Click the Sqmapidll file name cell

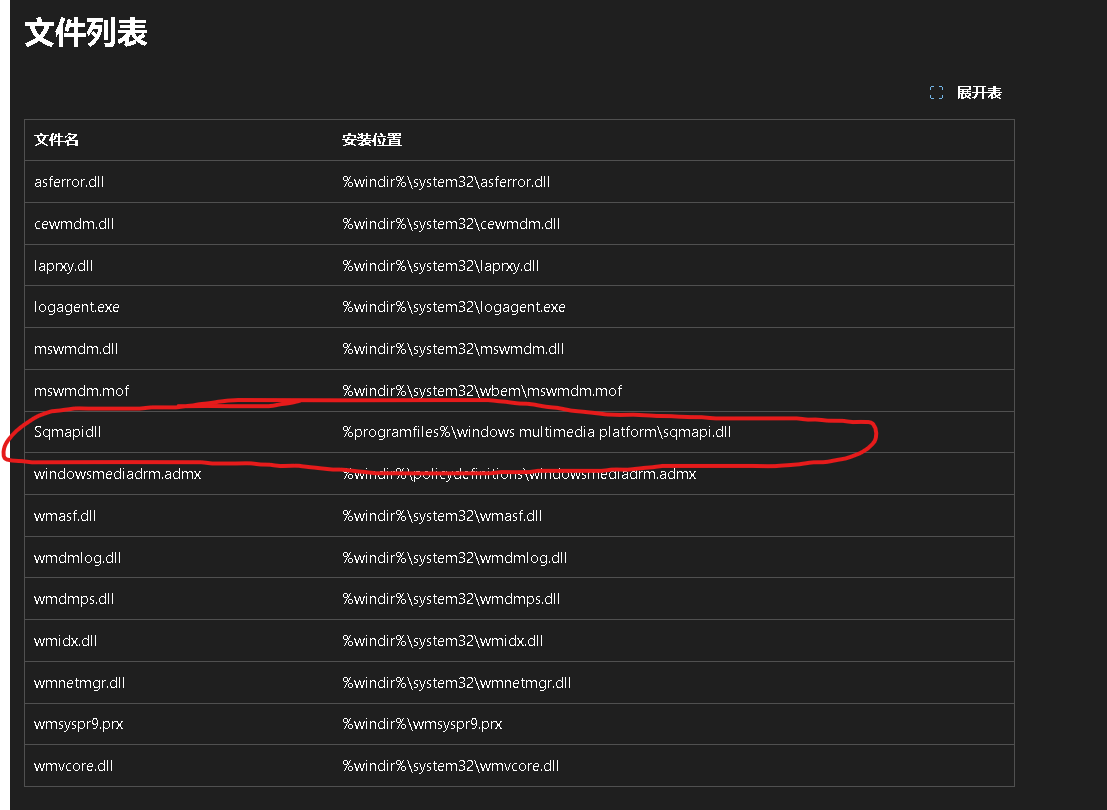[x=68, y=431]
